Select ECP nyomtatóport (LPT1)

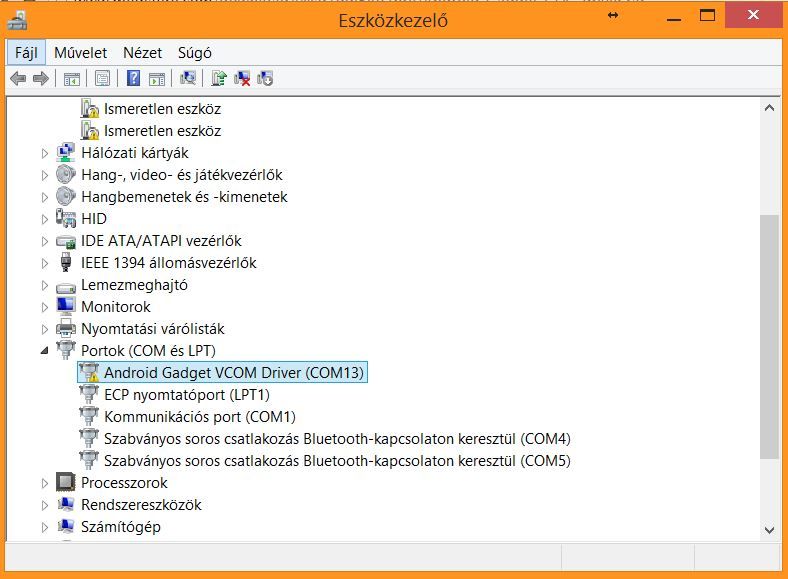click(186, 395)
